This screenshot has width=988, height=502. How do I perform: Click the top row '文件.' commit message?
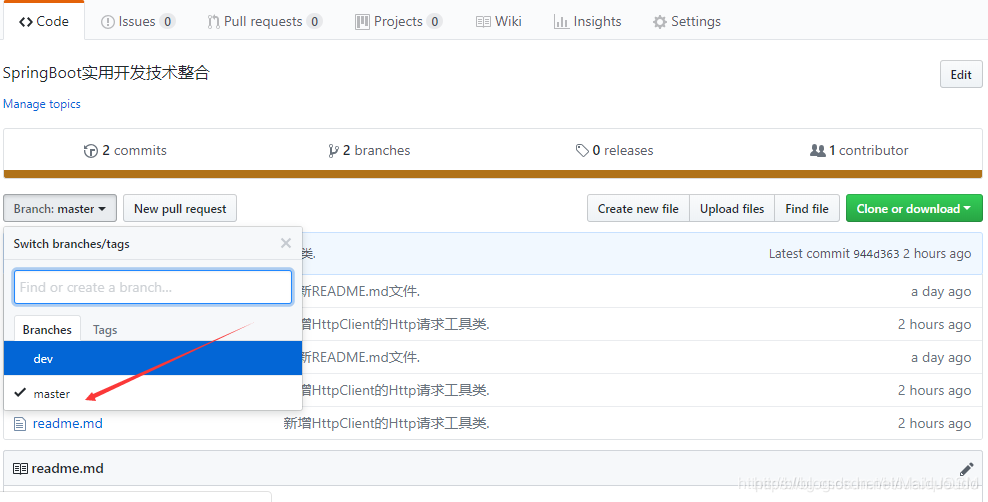361,291
